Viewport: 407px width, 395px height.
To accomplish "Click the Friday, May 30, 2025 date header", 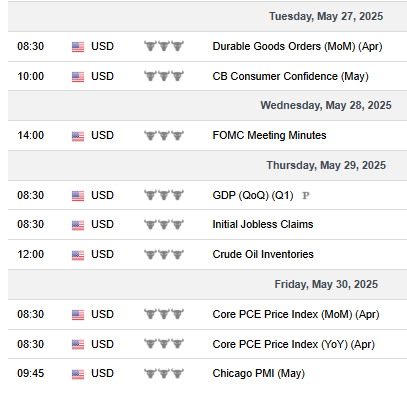I will pos(326,284).
